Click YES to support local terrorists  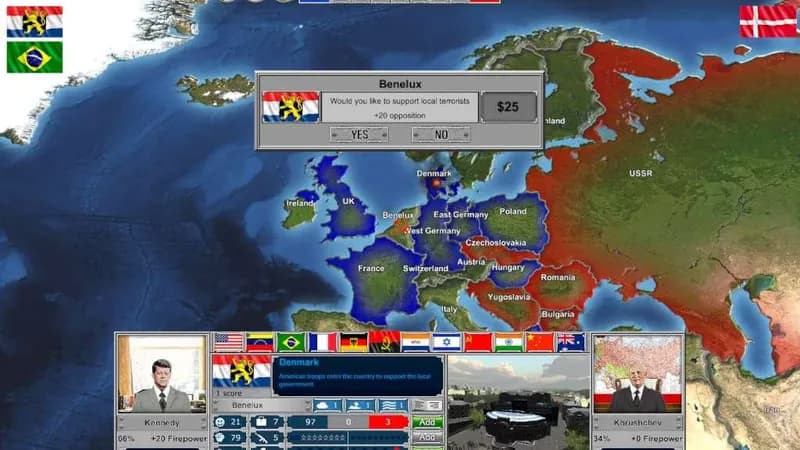tap(359, 135)
